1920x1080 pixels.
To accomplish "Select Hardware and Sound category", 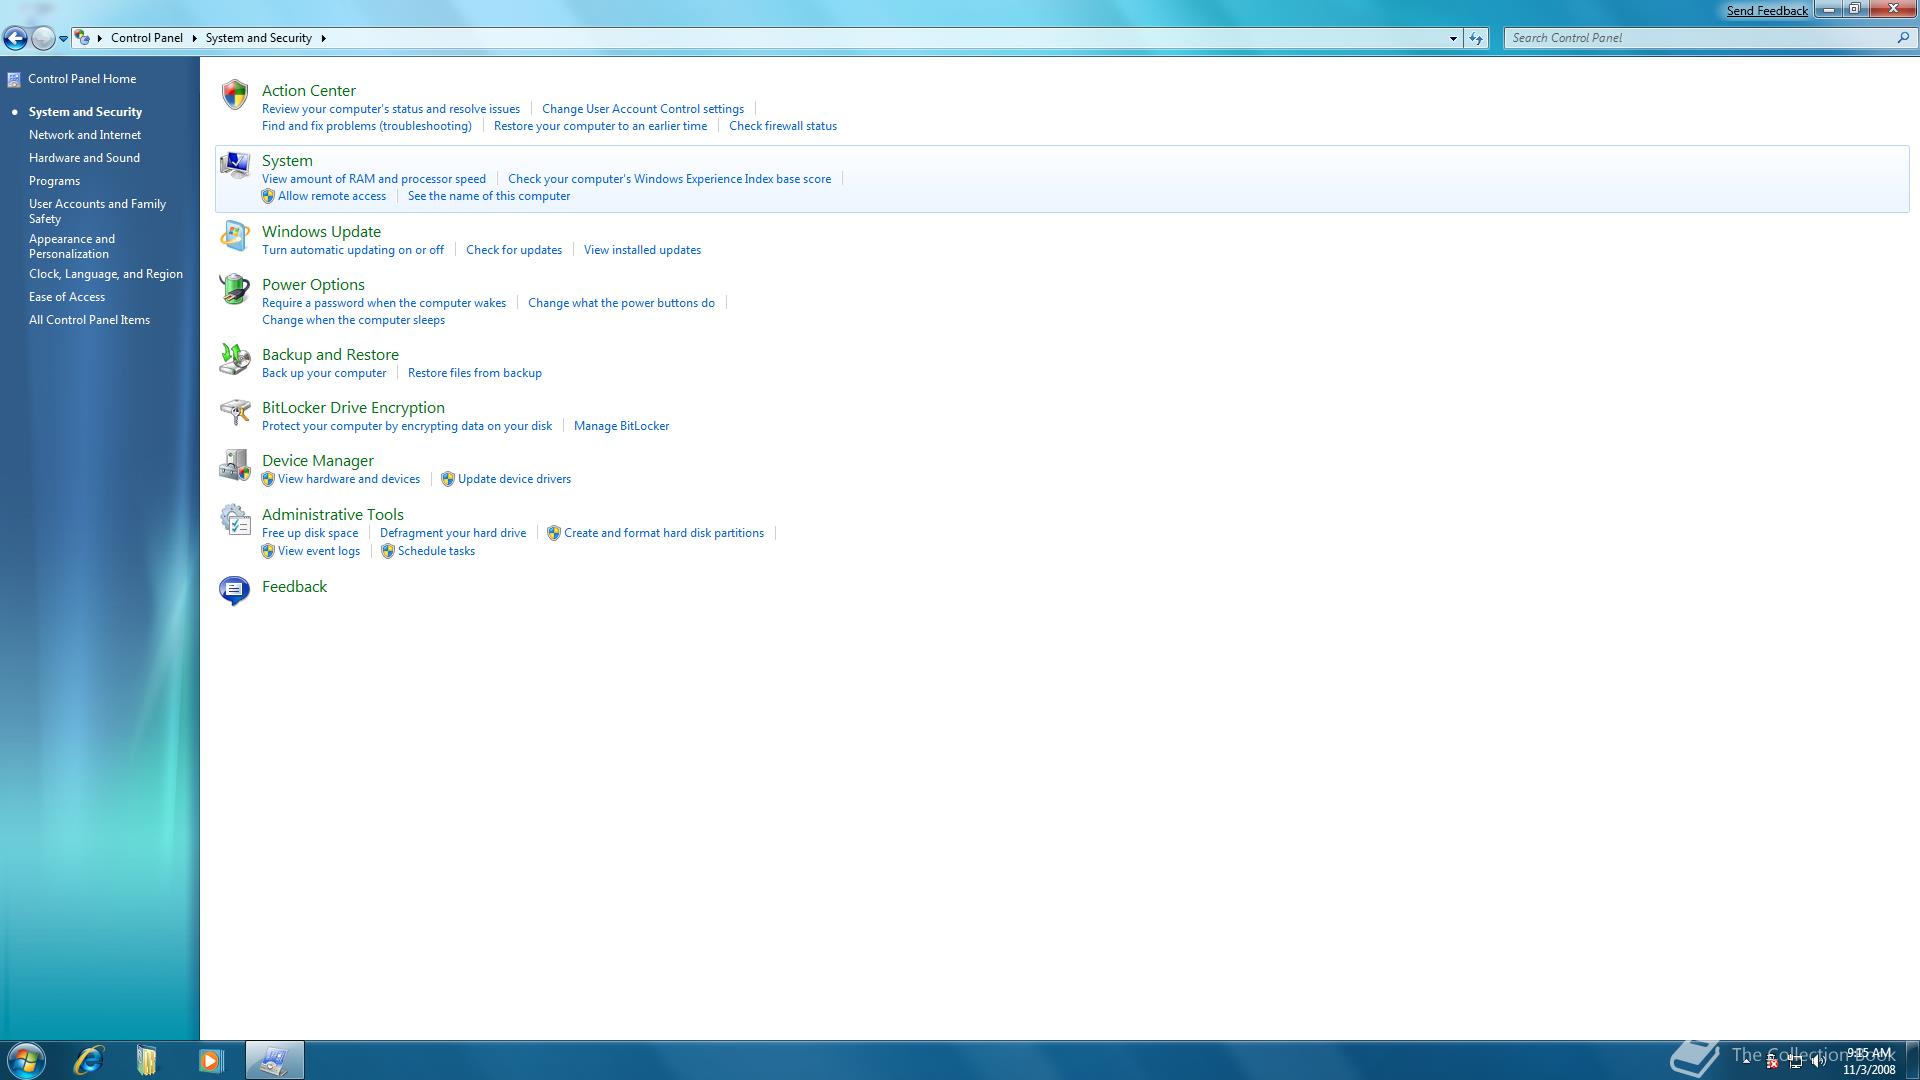I will click(x=84, y=158).
